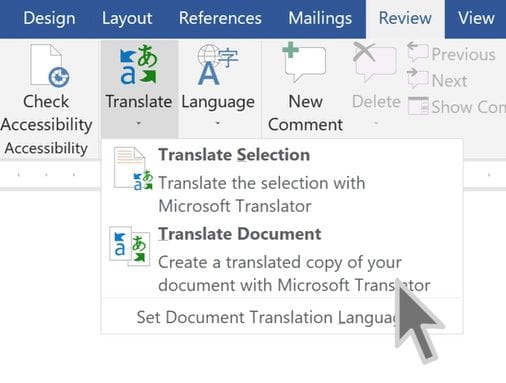The width and height of the screenshot is (506, 383).
Task: Open the View tab
Action: [x=476, y=18]
